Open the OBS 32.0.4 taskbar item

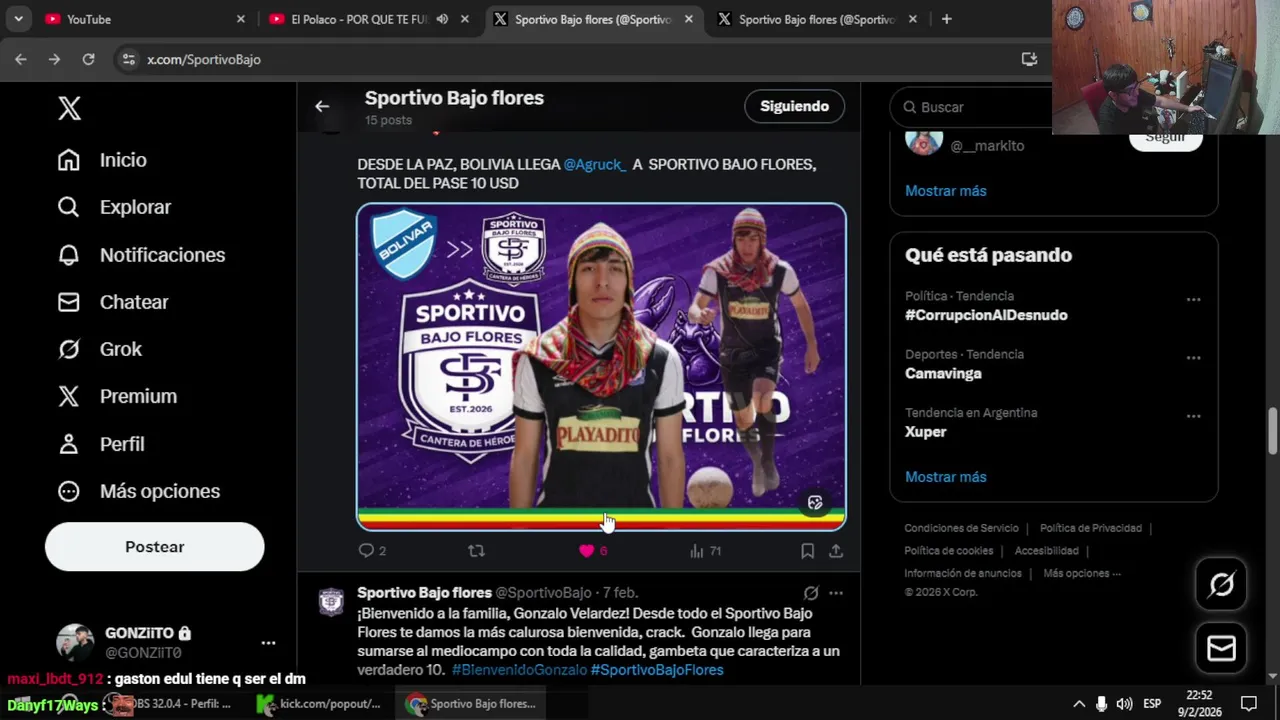coord(172,704)
